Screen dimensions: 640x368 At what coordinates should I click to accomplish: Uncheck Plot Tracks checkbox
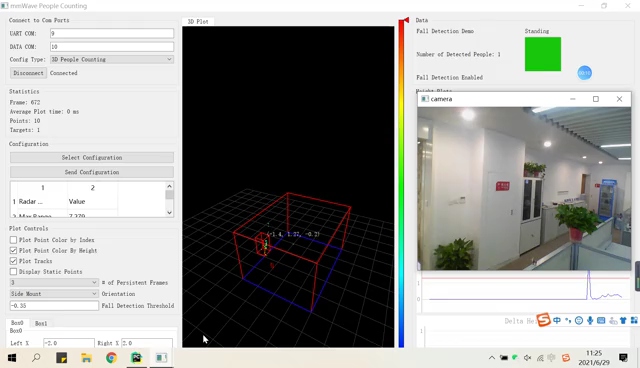[x=13, y=261]
